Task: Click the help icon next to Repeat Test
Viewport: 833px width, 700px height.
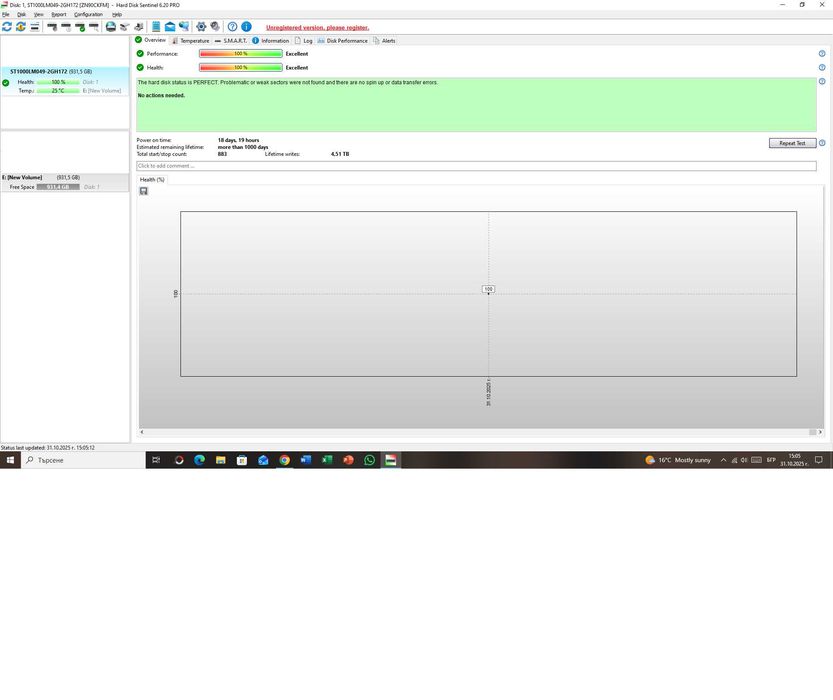Action: (822, 143)
